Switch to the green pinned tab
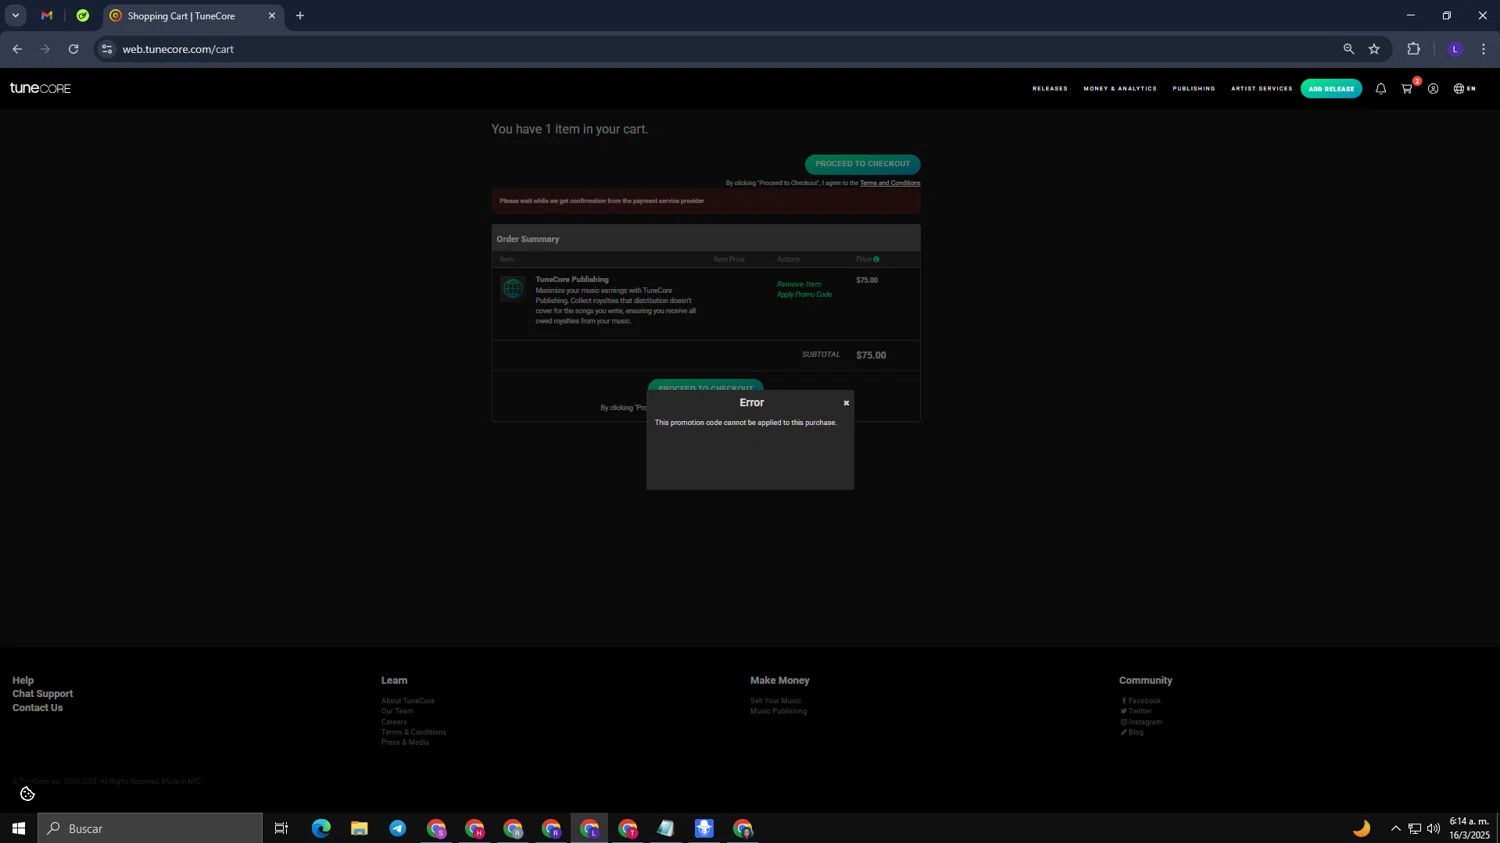Screen dimensions: 1500x843 [83, 16]
